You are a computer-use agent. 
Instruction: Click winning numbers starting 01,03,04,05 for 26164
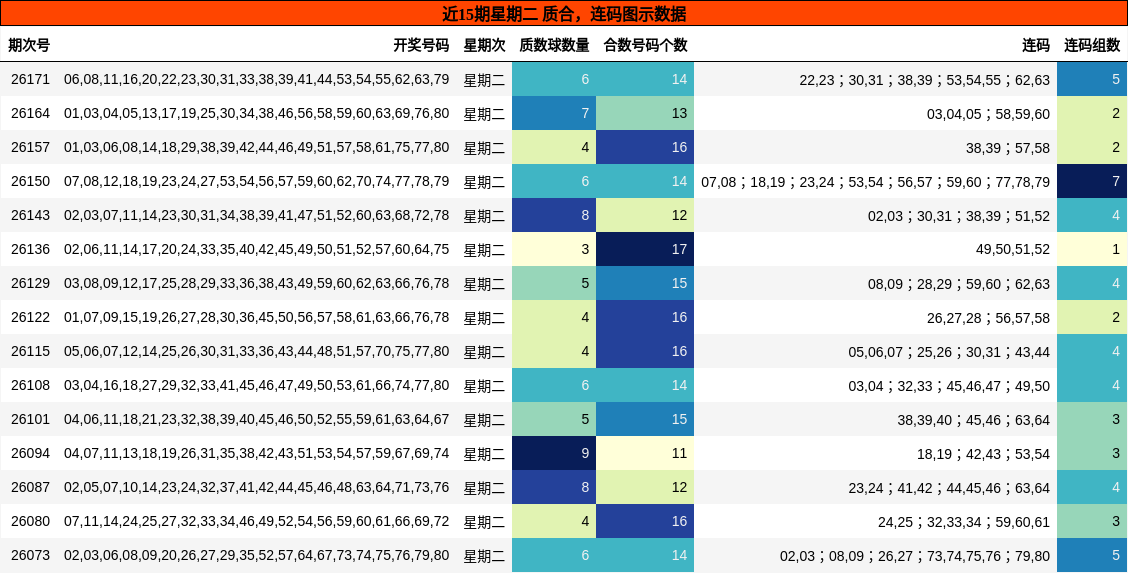(256, 114)
